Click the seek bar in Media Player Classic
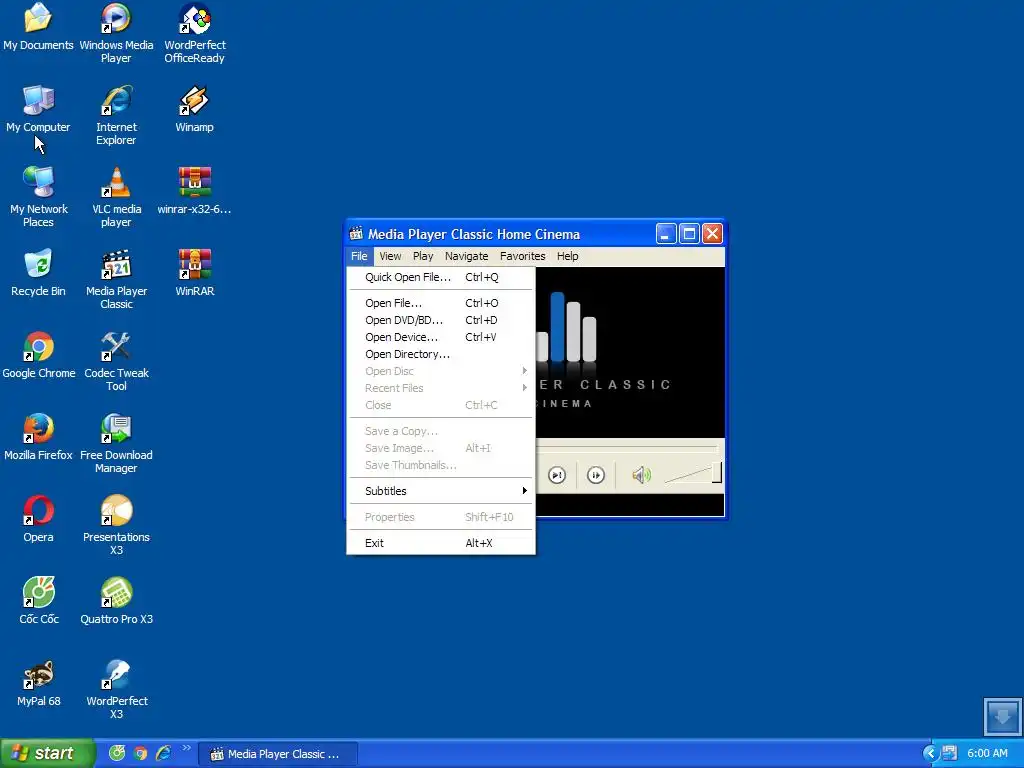Image resolution: width=1024 pixels, height=768 pixels. tap(627, 448)
